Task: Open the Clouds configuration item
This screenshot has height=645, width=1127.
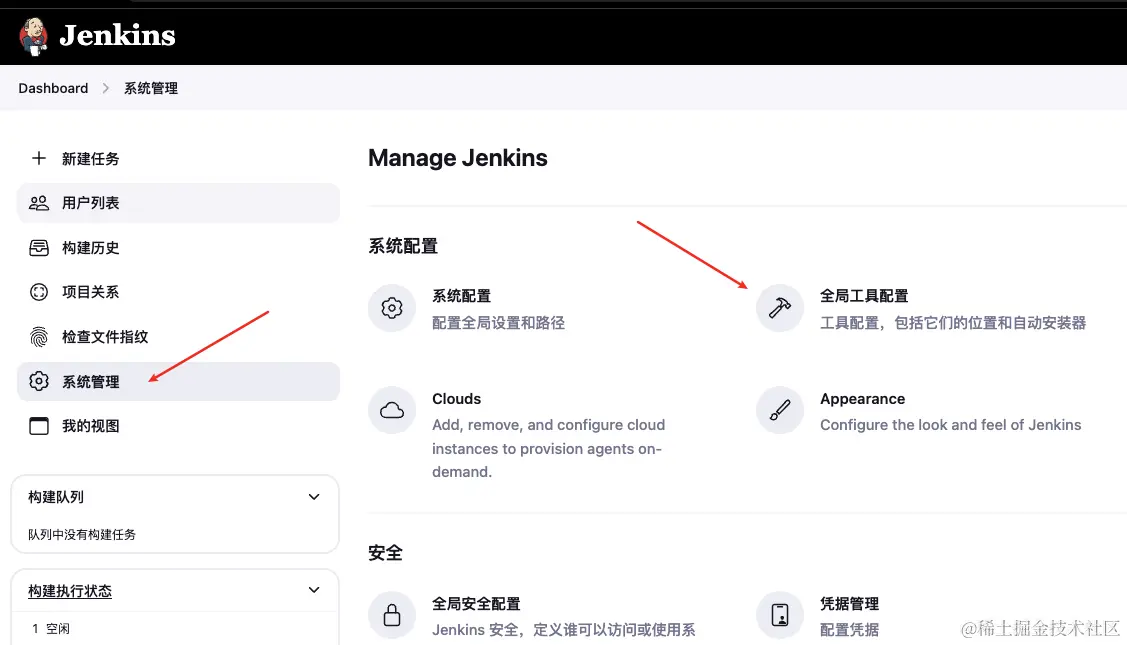Action: click(456, 399)
